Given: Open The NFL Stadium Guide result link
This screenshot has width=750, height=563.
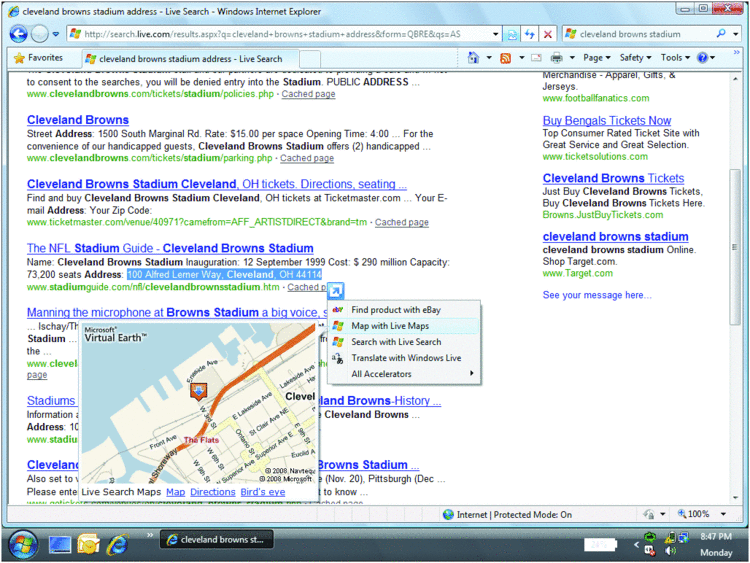Looking at the screenshot, I should (170, 248).
